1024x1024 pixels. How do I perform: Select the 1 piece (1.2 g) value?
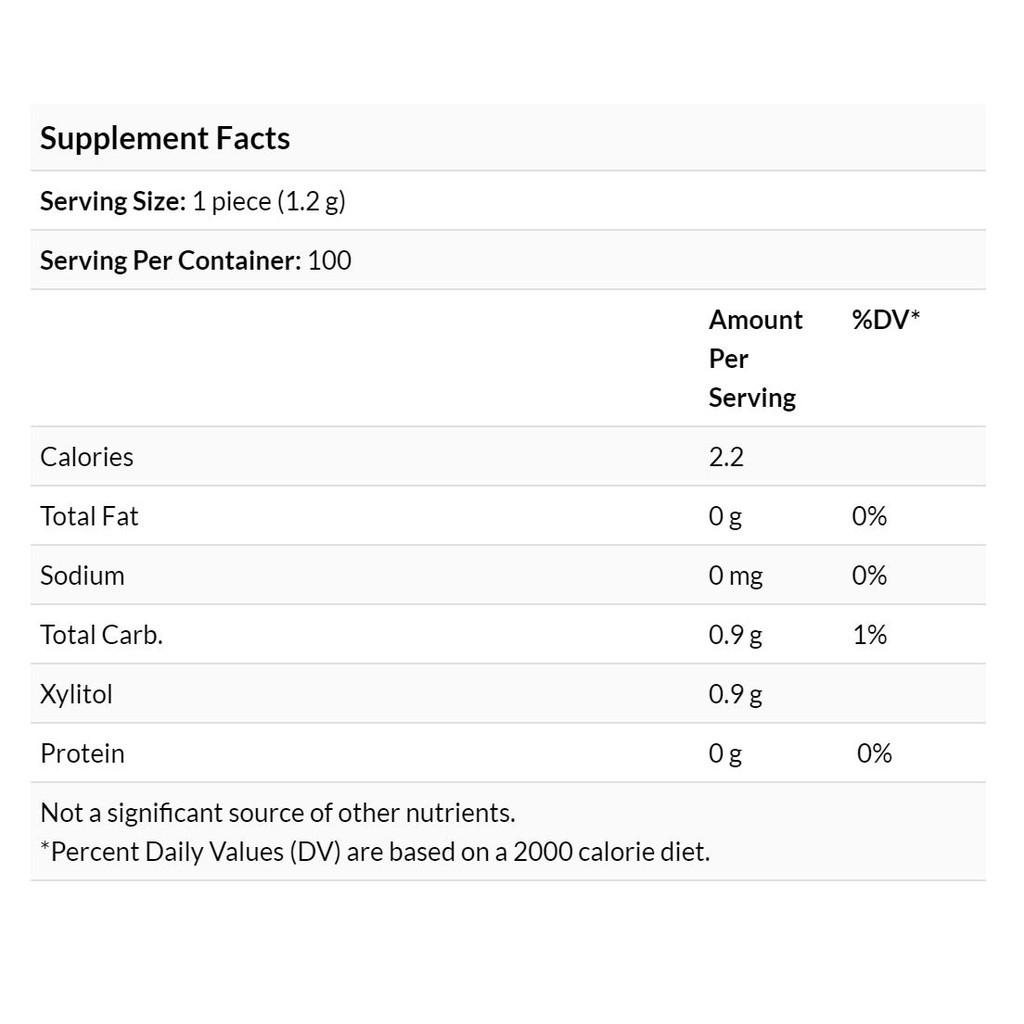(268, 201)
